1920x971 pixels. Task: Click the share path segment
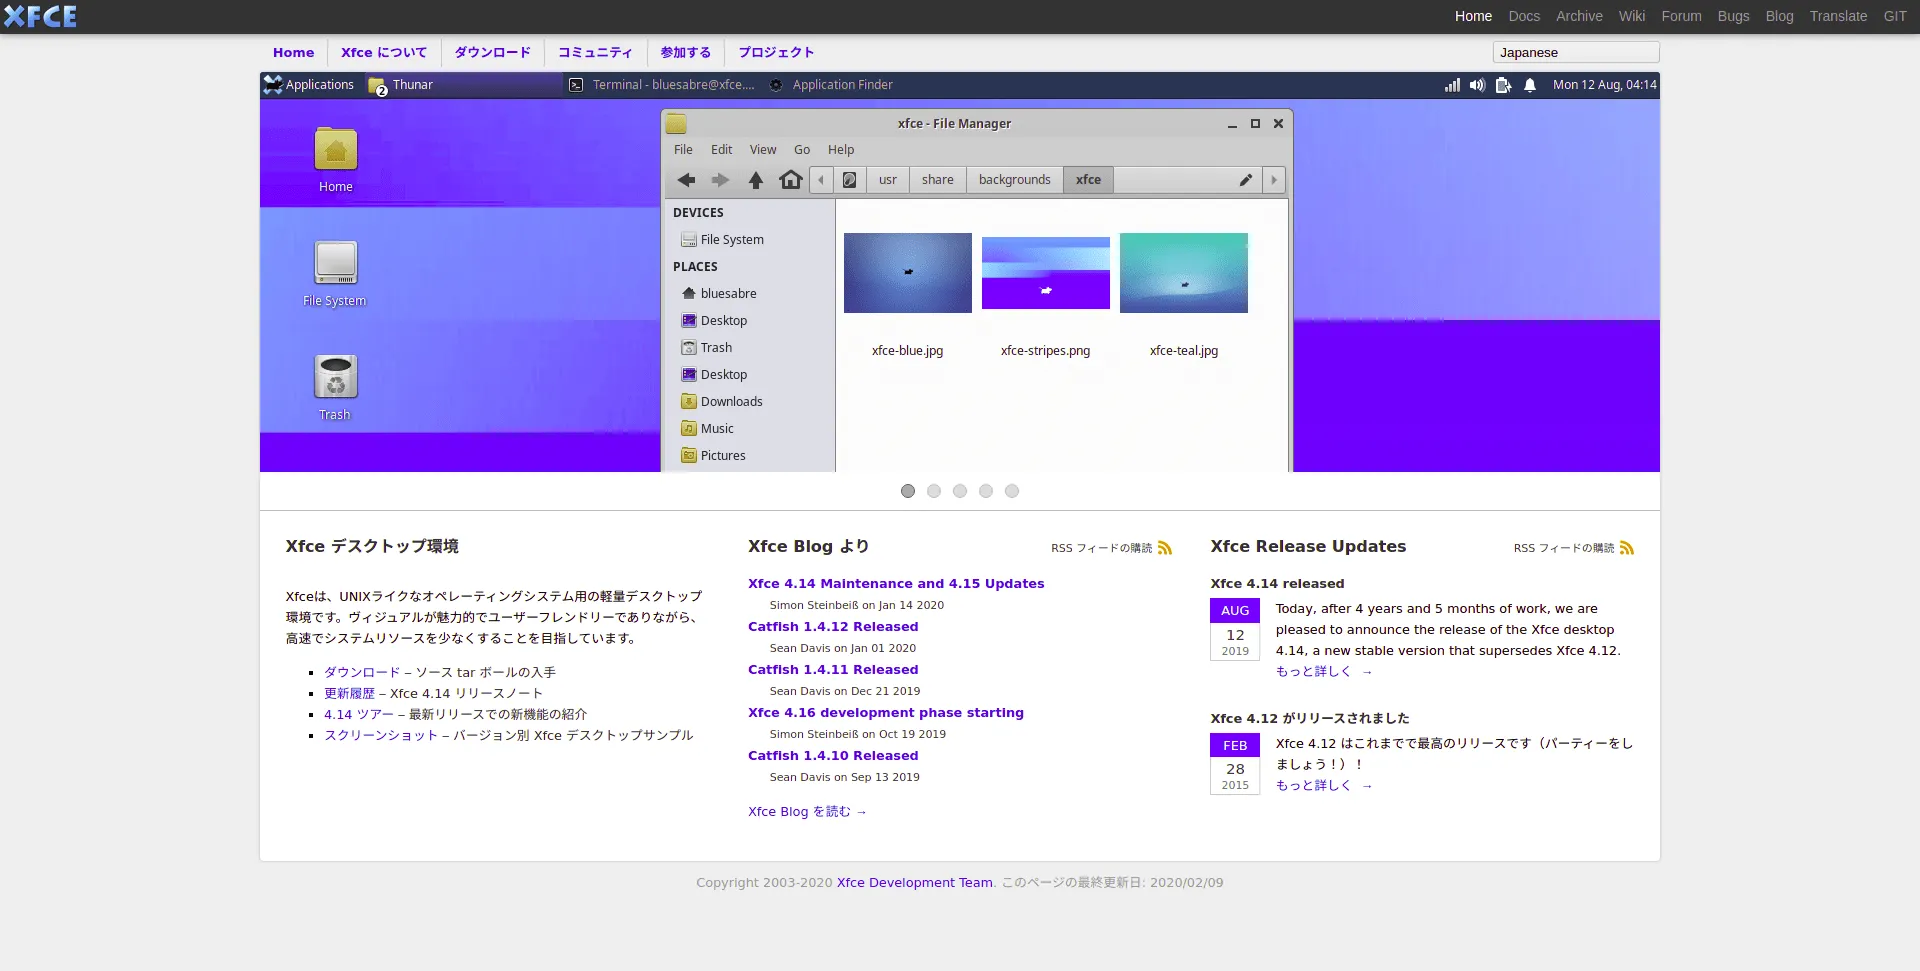tap(938, 180)
